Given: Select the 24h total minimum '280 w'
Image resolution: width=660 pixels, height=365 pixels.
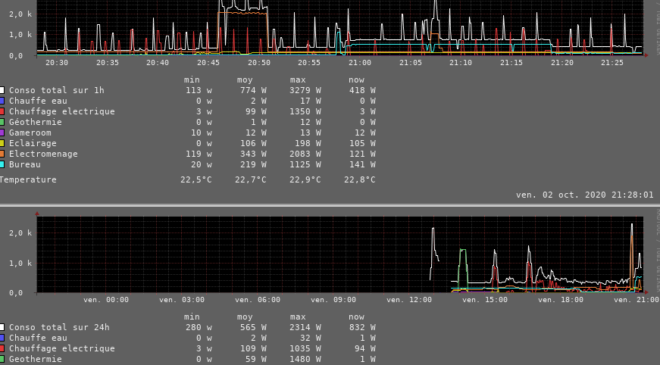Looking at the screenshot, I should click(x=199, y=327).
